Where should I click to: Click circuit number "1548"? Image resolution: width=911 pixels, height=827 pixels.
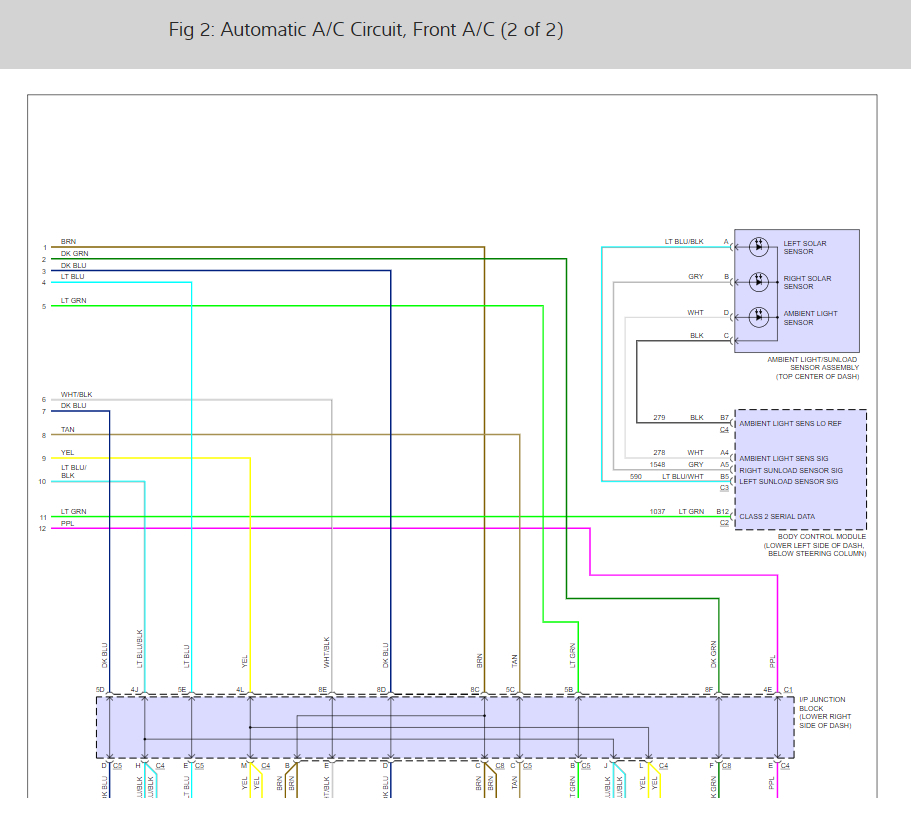[657, 465]
